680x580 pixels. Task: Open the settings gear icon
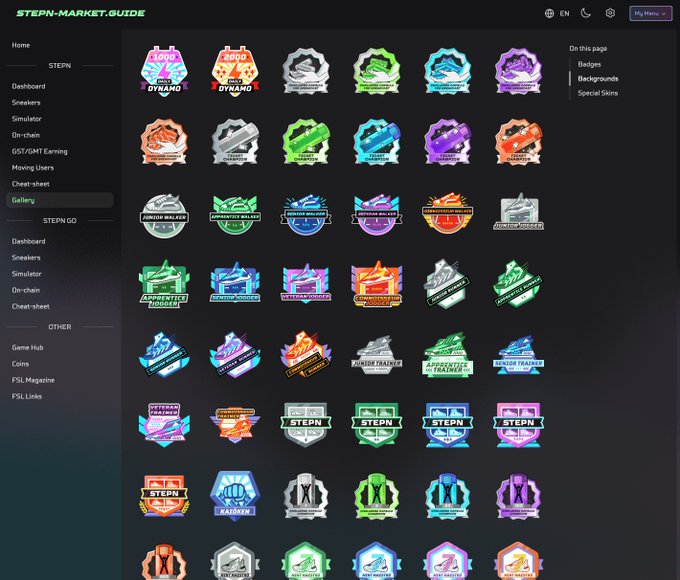[x=610, y=13]
